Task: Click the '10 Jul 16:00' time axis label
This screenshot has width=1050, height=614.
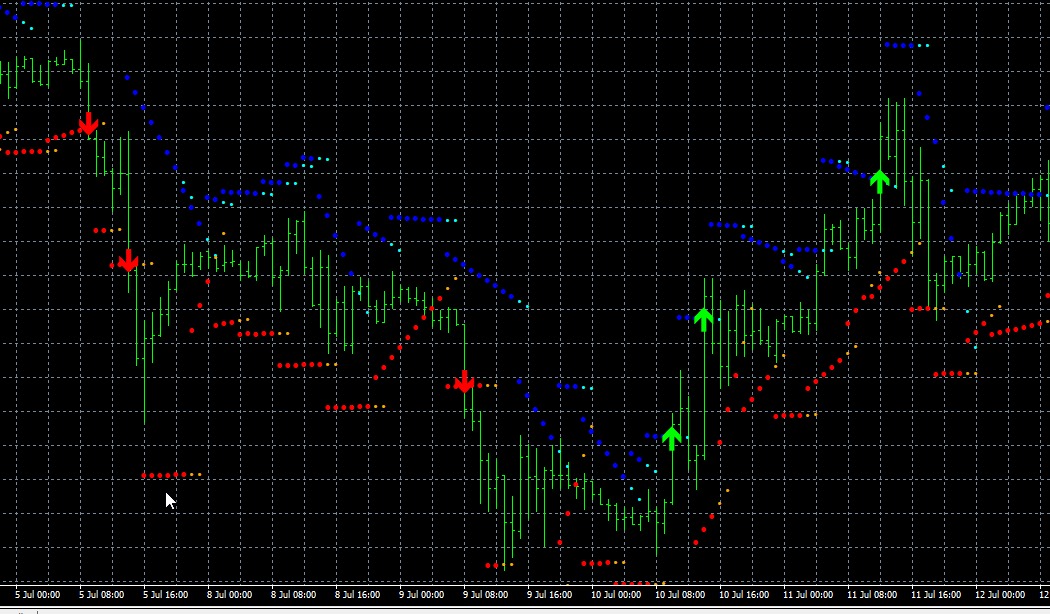Action: (x=744, y=595)
